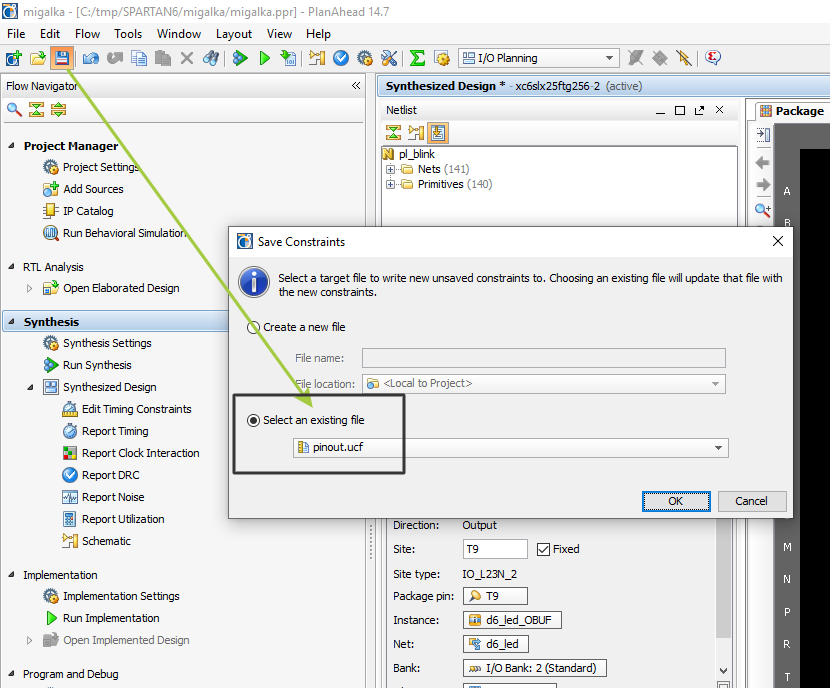The height and width of the screenshot is (688, 830).
Task: Click the Flow Navigator search magnifier icon
Action: 14,110
